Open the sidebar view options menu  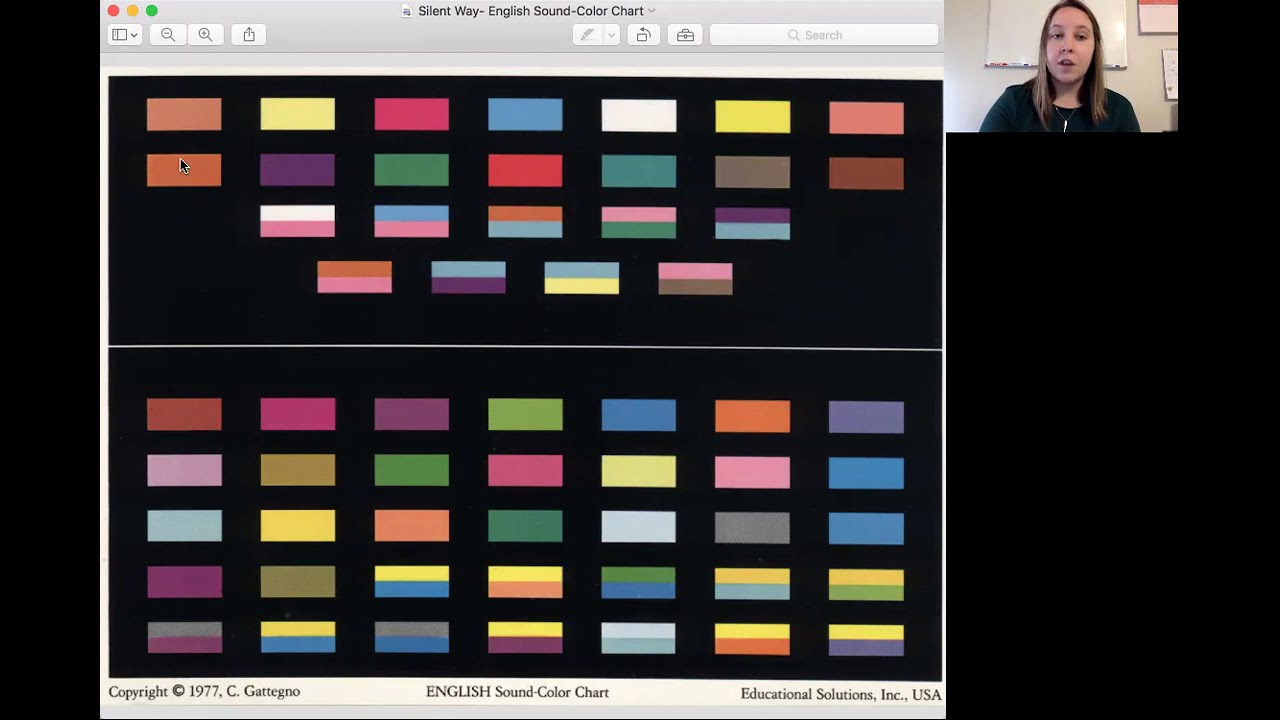(x=125, y=35)
